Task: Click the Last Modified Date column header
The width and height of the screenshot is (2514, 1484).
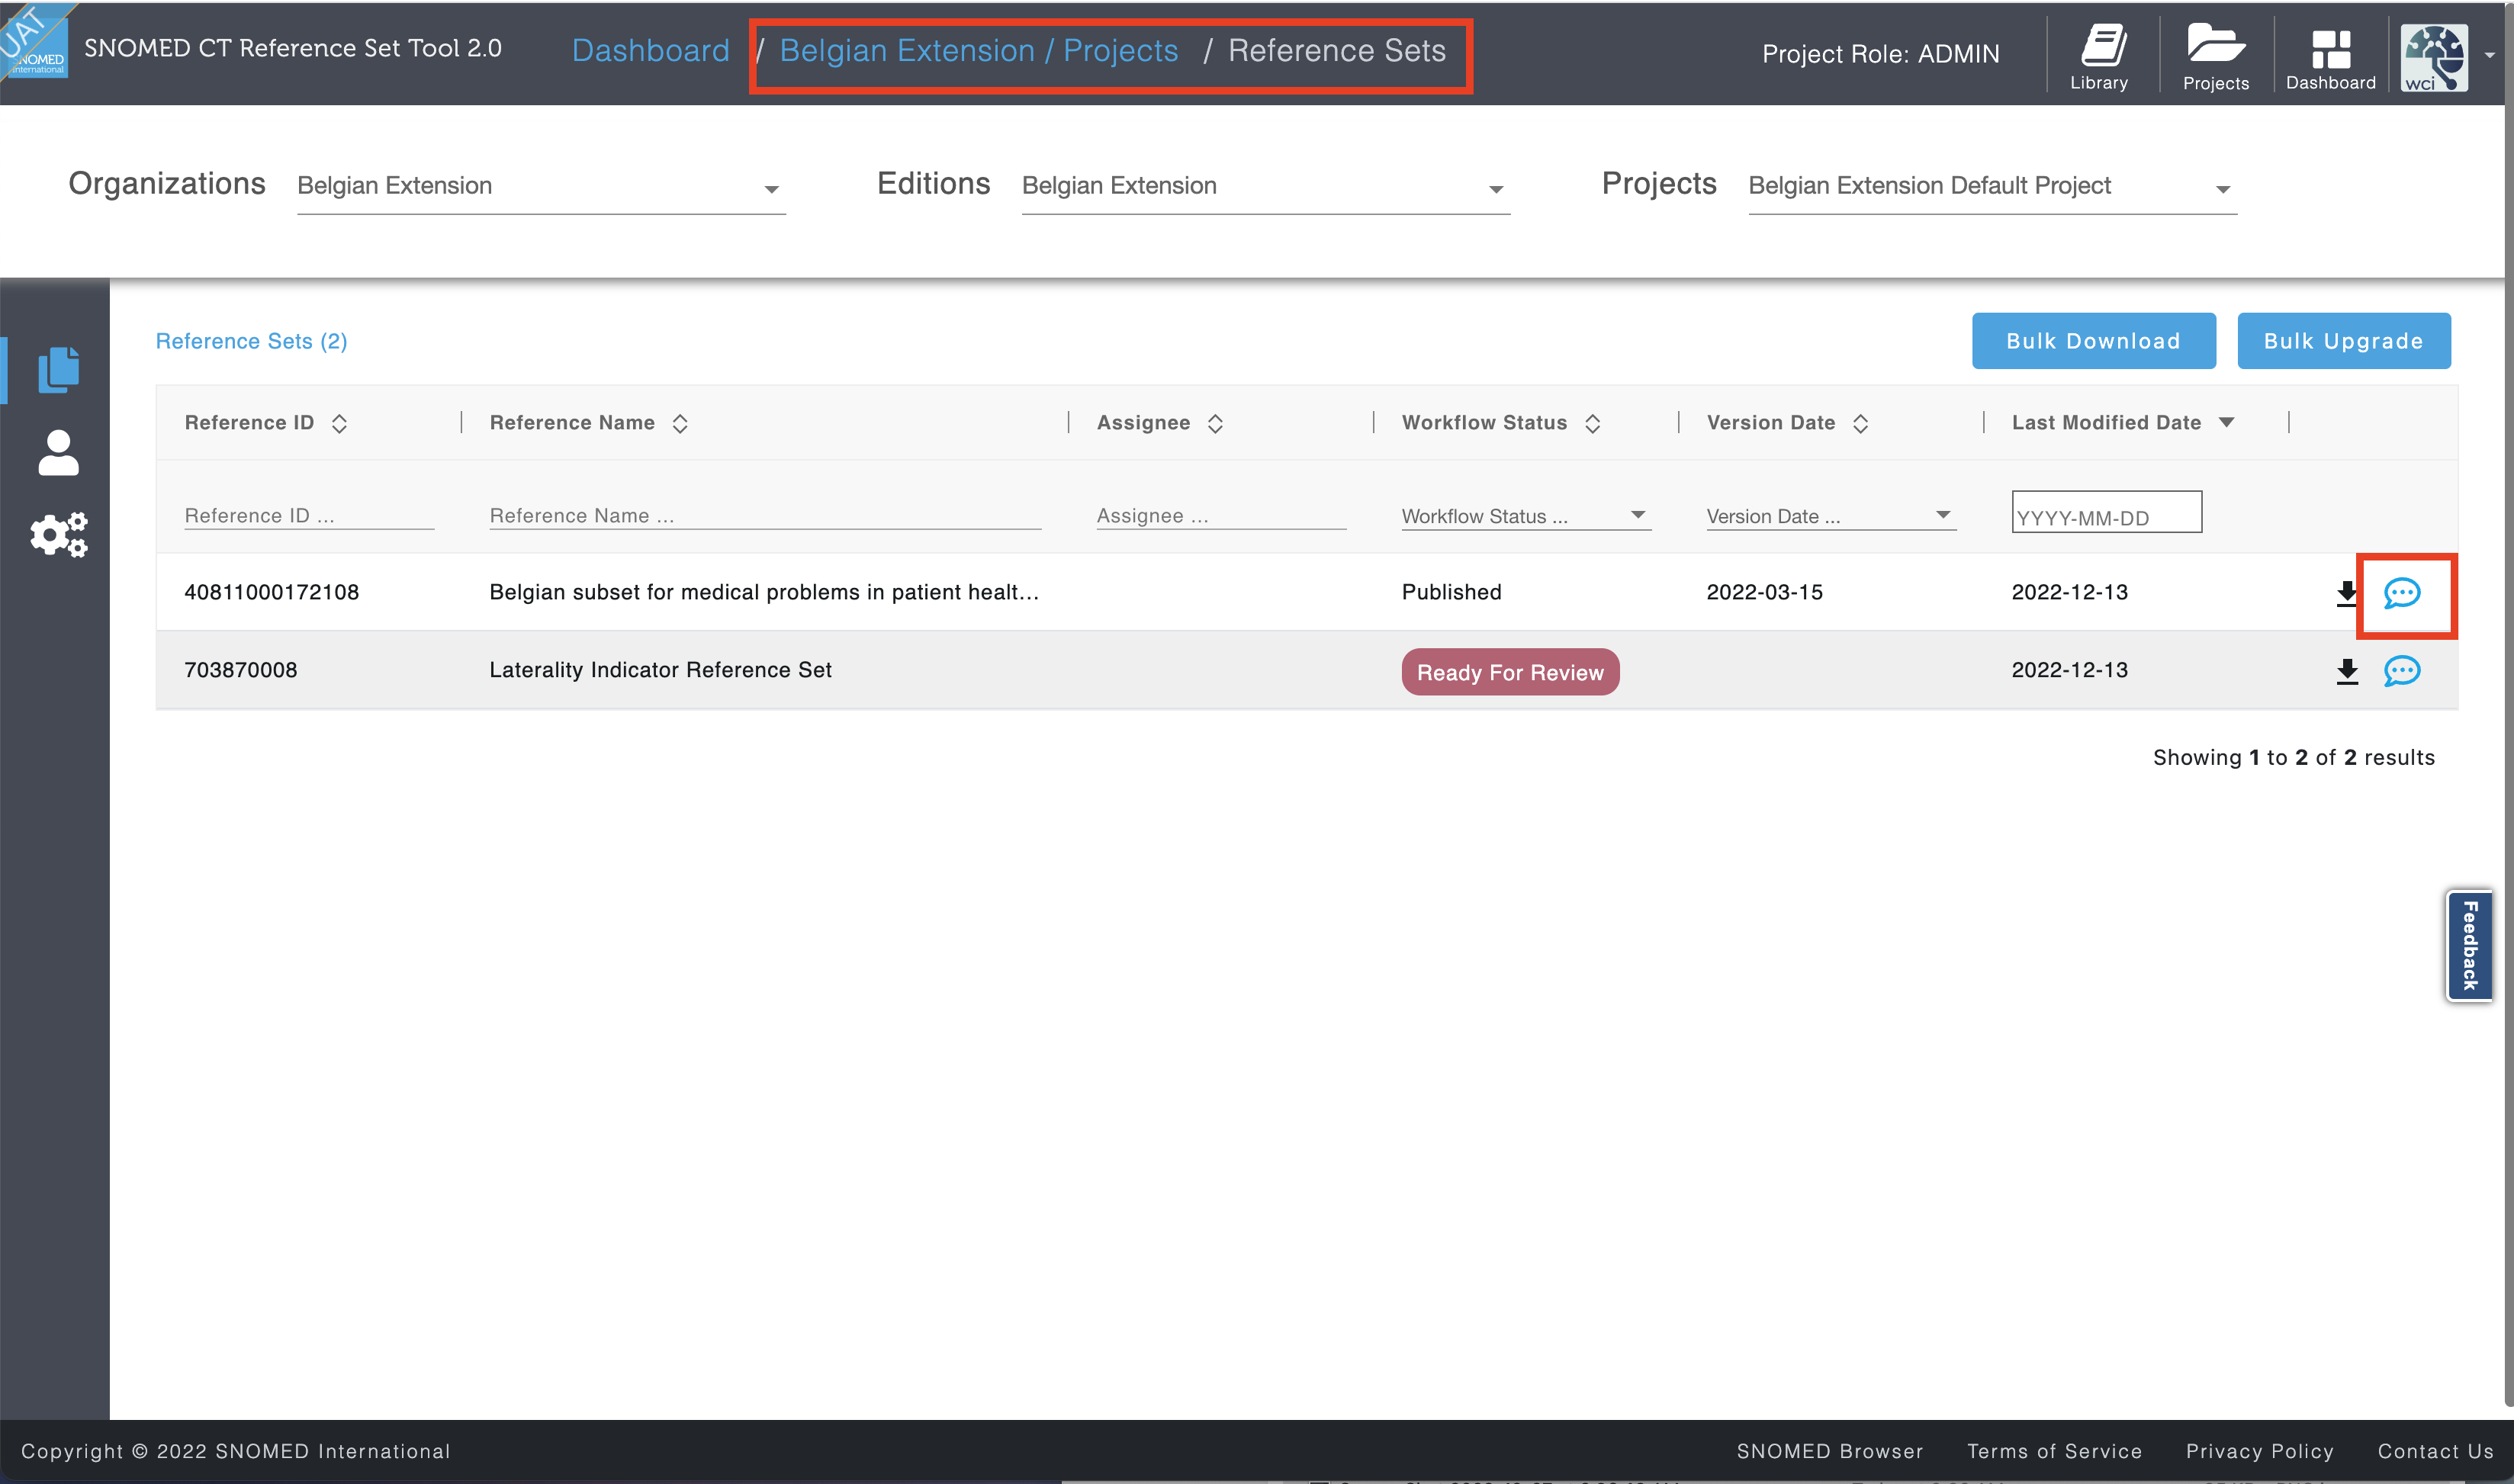Action: coord(2106,422)
